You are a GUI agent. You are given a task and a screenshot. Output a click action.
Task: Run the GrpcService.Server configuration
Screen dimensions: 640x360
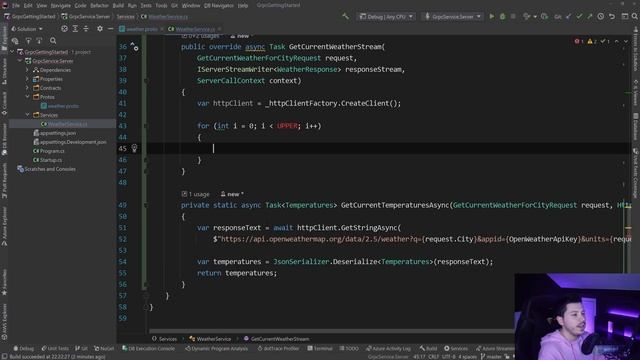[492, 16]
